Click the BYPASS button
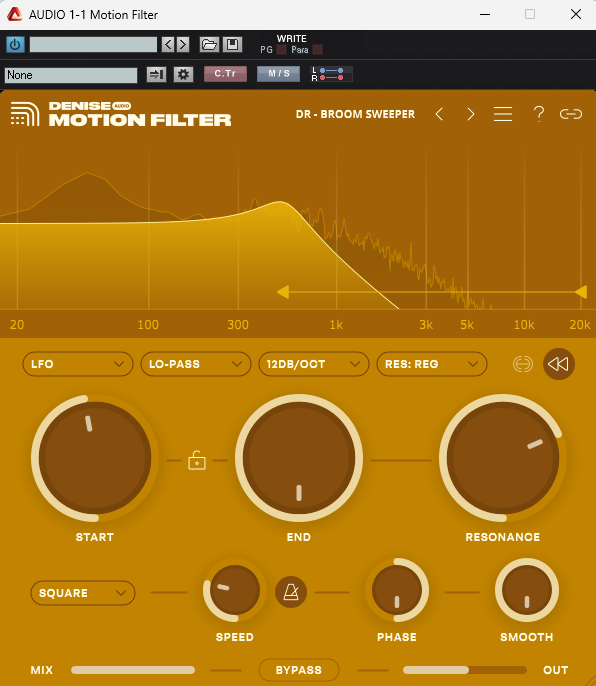The height and width of the screenshot is (686, 596). tap(299, 670)
